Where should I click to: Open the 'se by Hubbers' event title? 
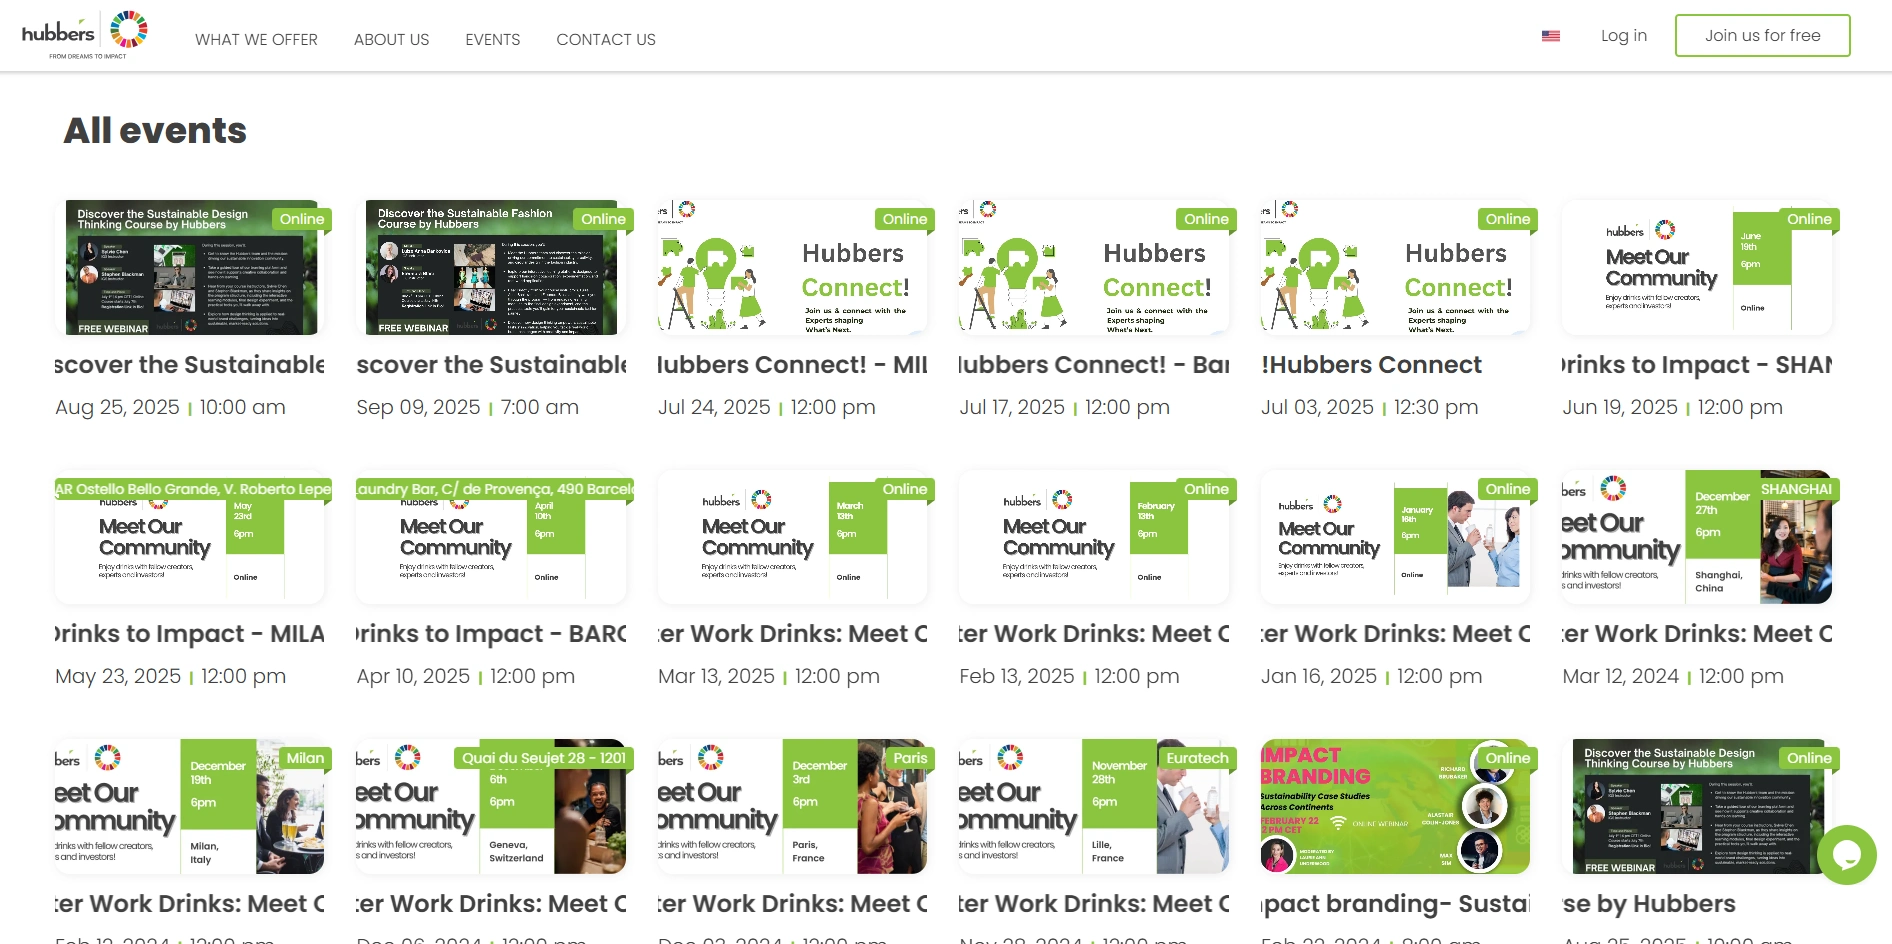click(1649, 904)
